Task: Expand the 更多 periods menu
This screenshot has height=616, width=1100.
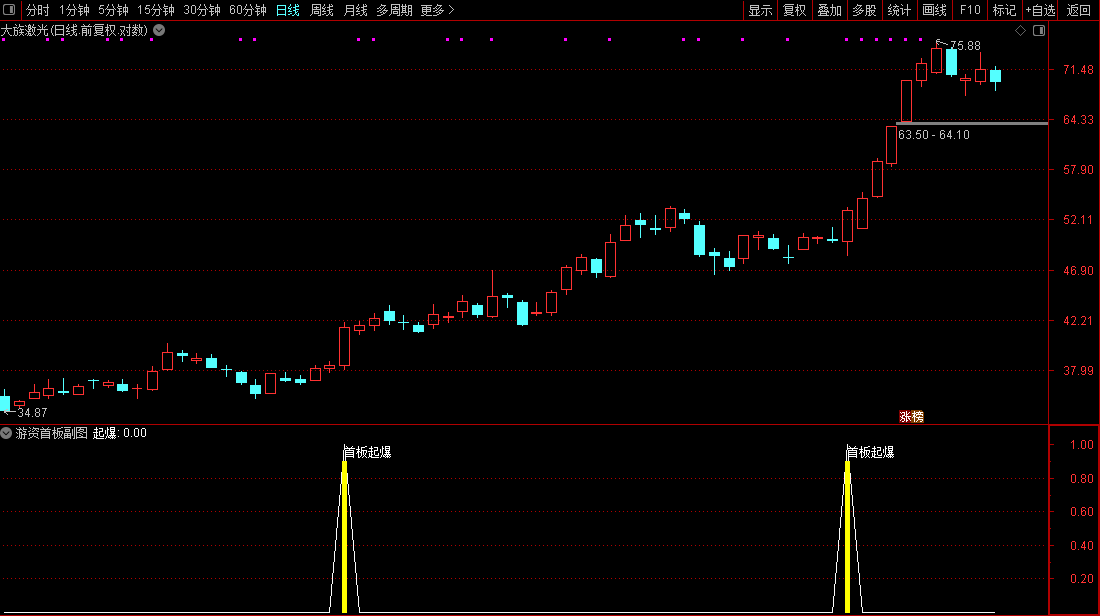Action: tap(437, 10)
